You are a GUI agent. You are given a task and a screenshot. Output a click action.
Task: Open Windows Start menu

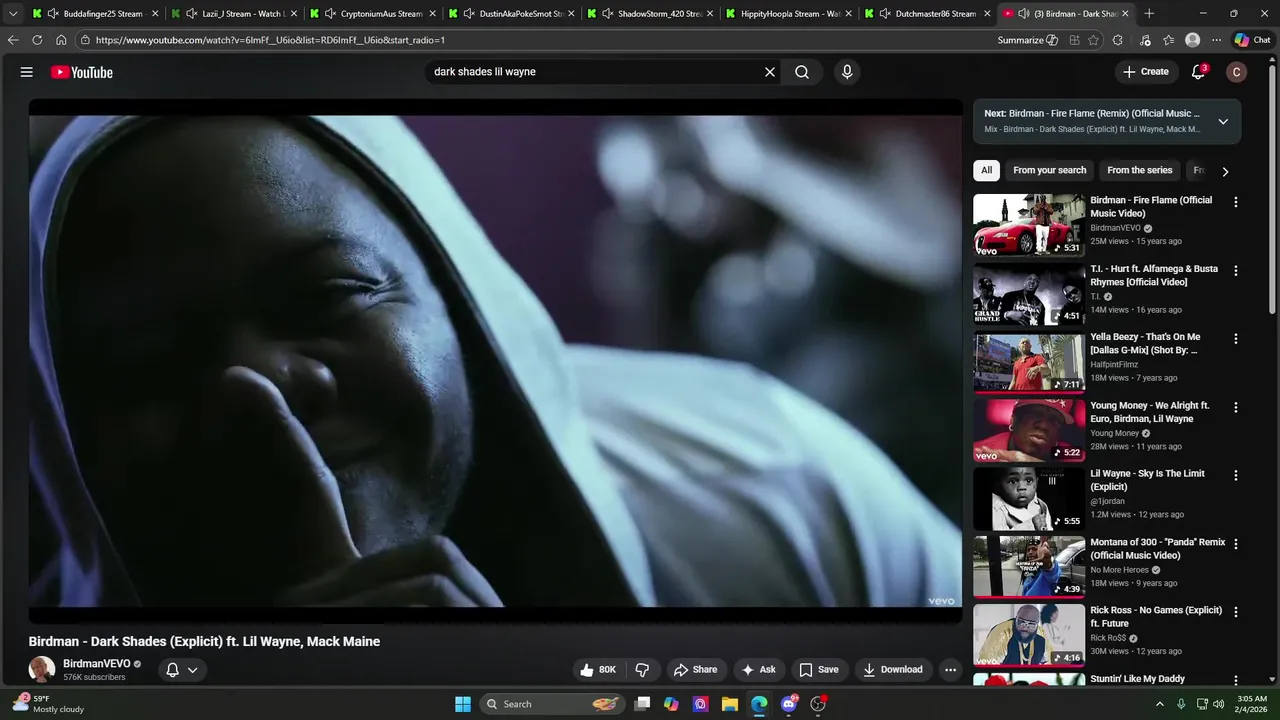pos(463,704)
